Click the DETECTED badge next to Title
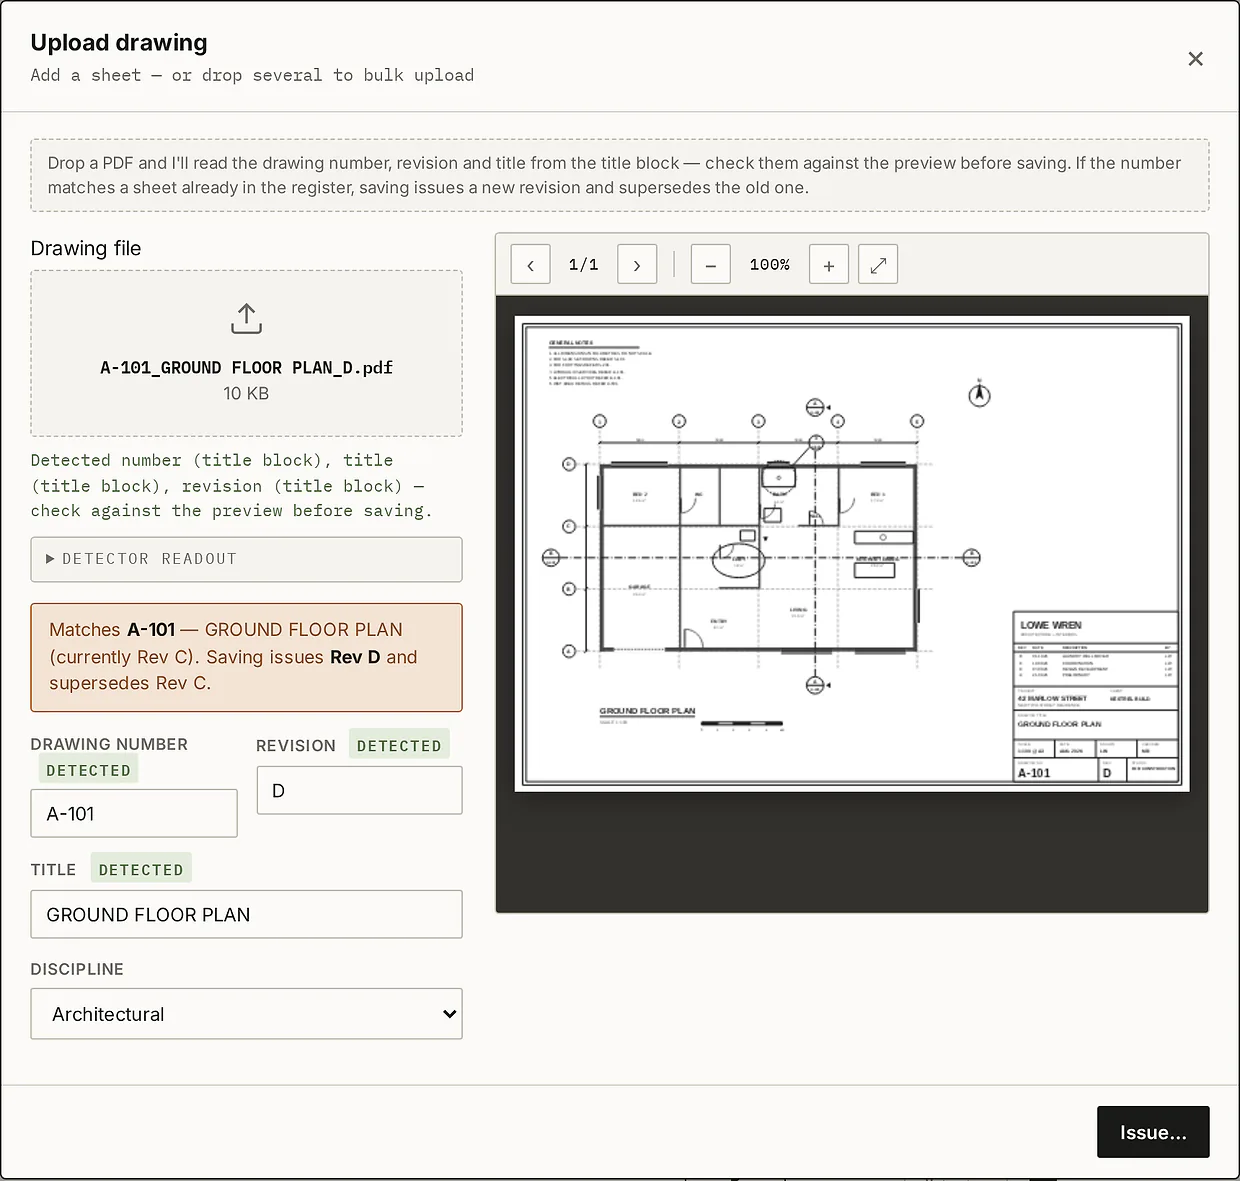The width and height of the screenshot is (1240, 1181). [x=141, y=869]
